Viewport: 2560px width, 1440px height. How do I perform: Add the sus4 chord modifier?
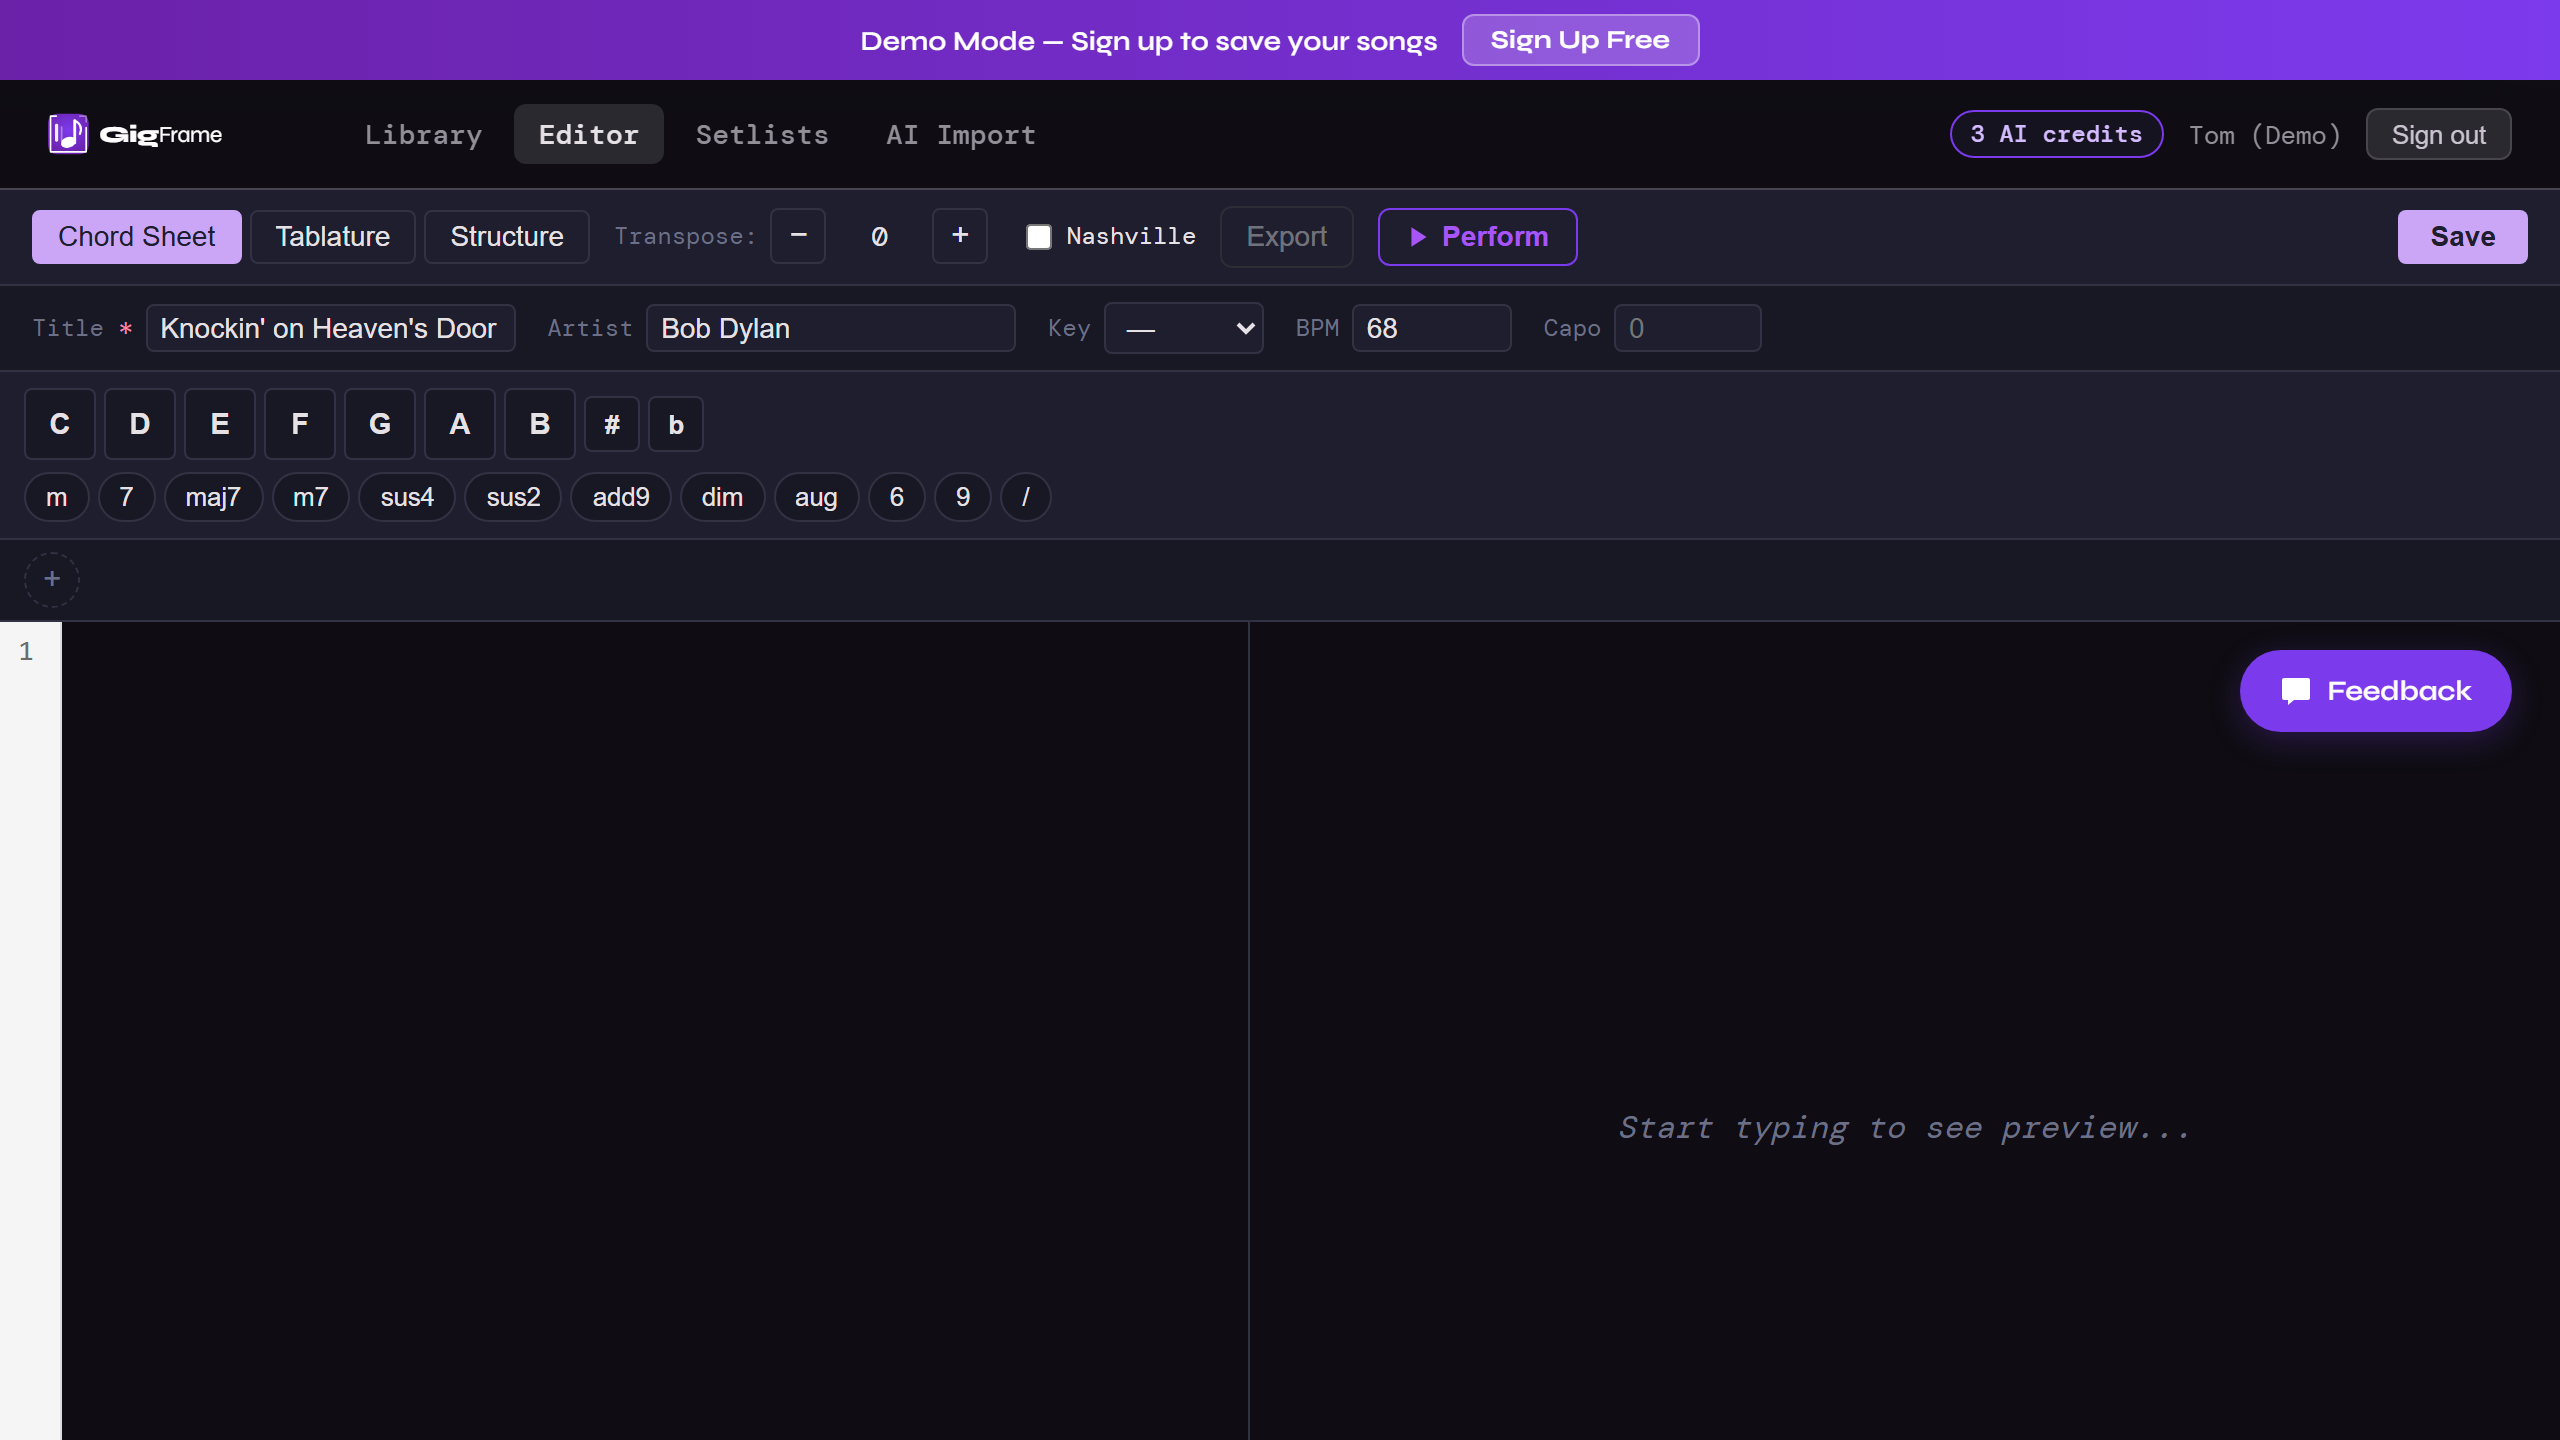[406, 497]
